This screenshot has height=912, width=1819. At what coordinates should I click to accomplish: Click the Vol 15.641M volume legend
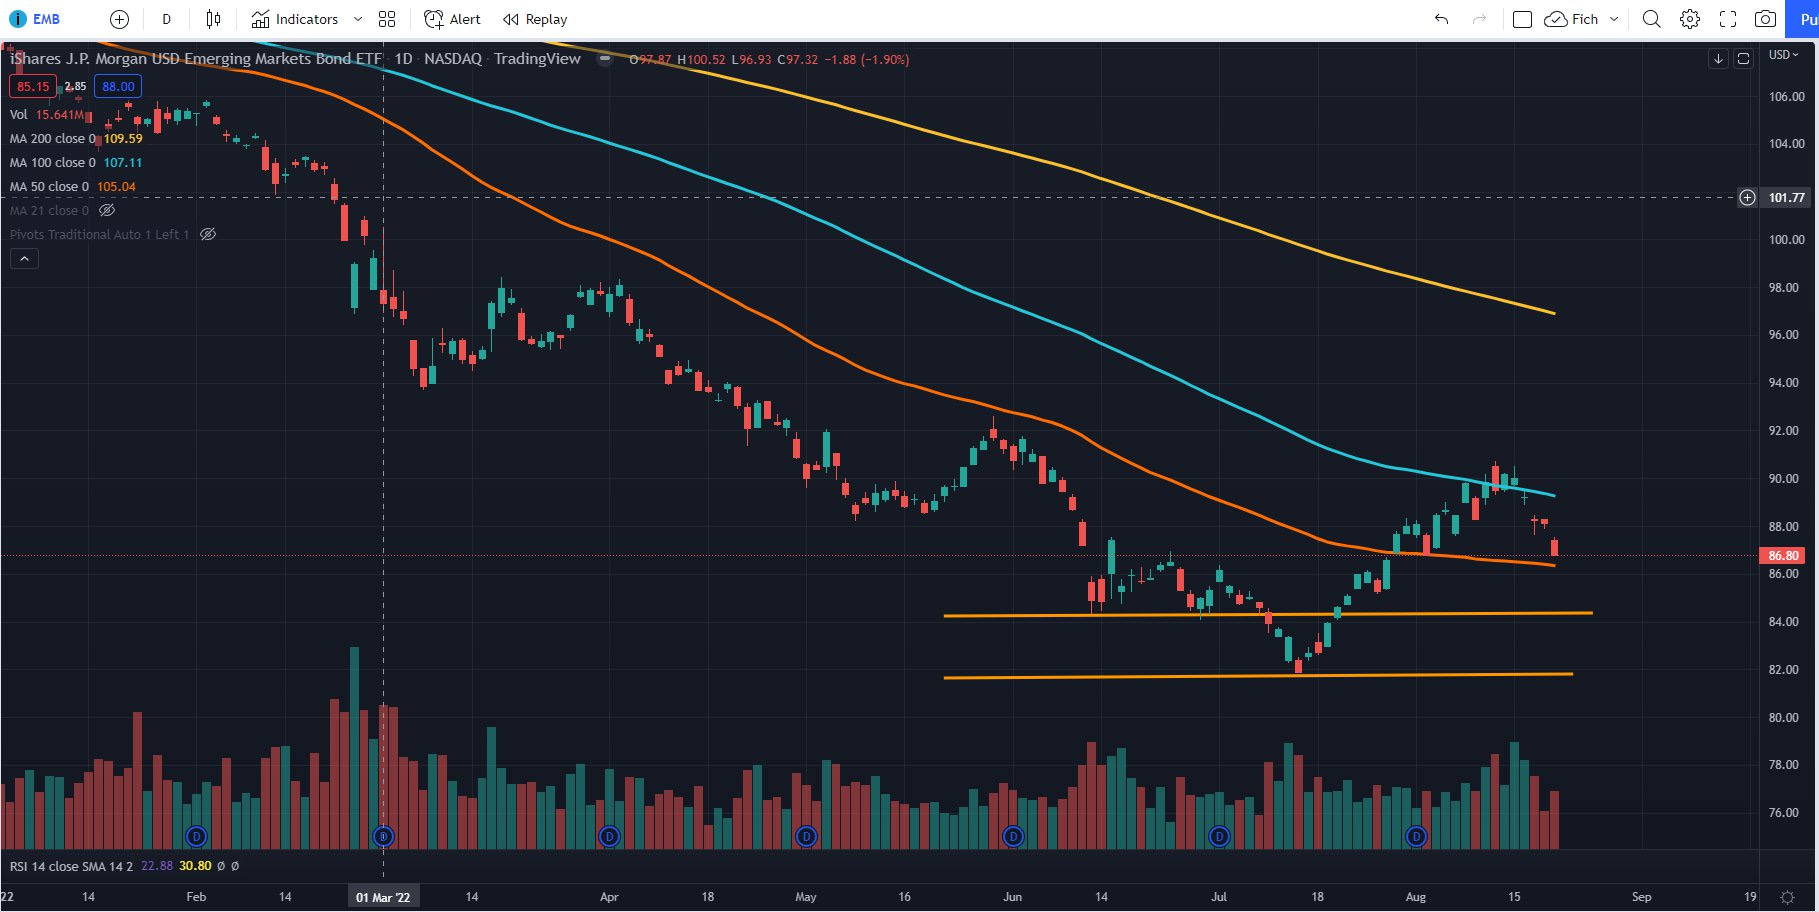click(47, 115)
